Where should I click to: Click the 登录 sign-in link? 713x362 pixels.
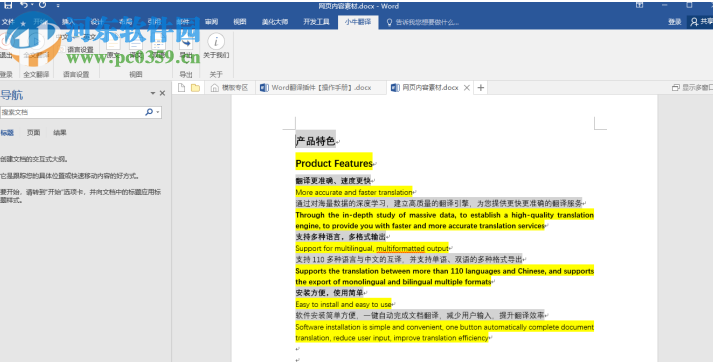coord(675,22)
